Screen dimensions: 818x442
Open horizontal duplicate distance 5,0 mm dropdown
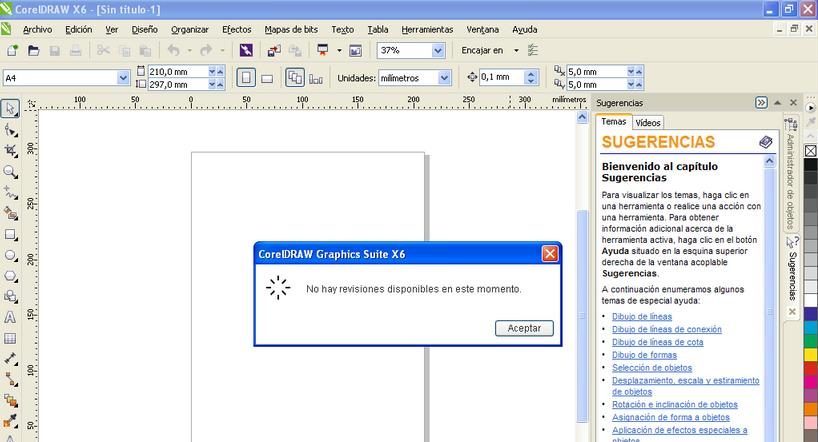point(631,71)
